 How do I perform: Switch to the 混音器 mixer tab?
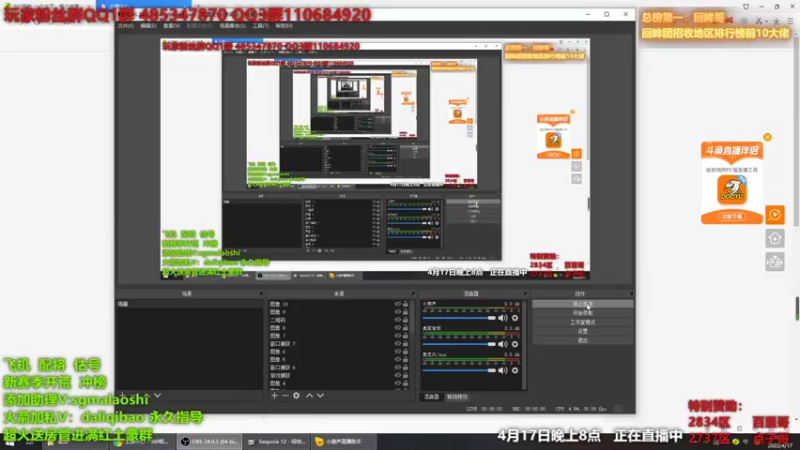pyautogui.click(x=432, y=396)
